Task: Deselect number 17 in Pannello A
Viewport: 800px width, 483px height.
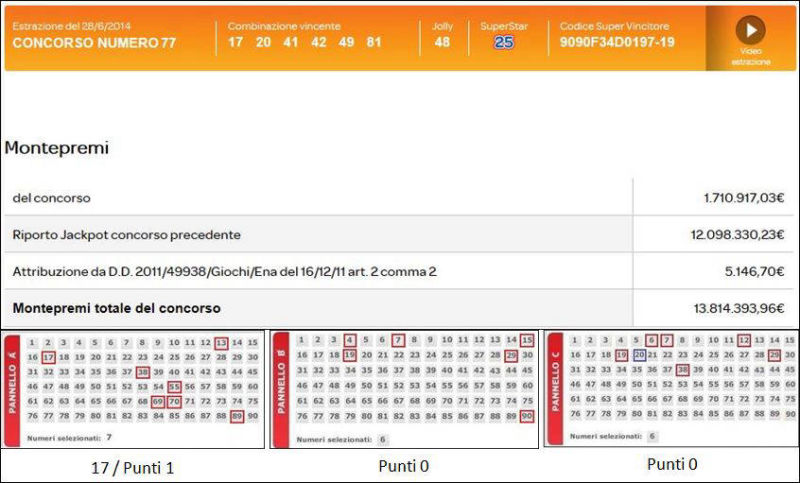Action: tap(48, 357)
